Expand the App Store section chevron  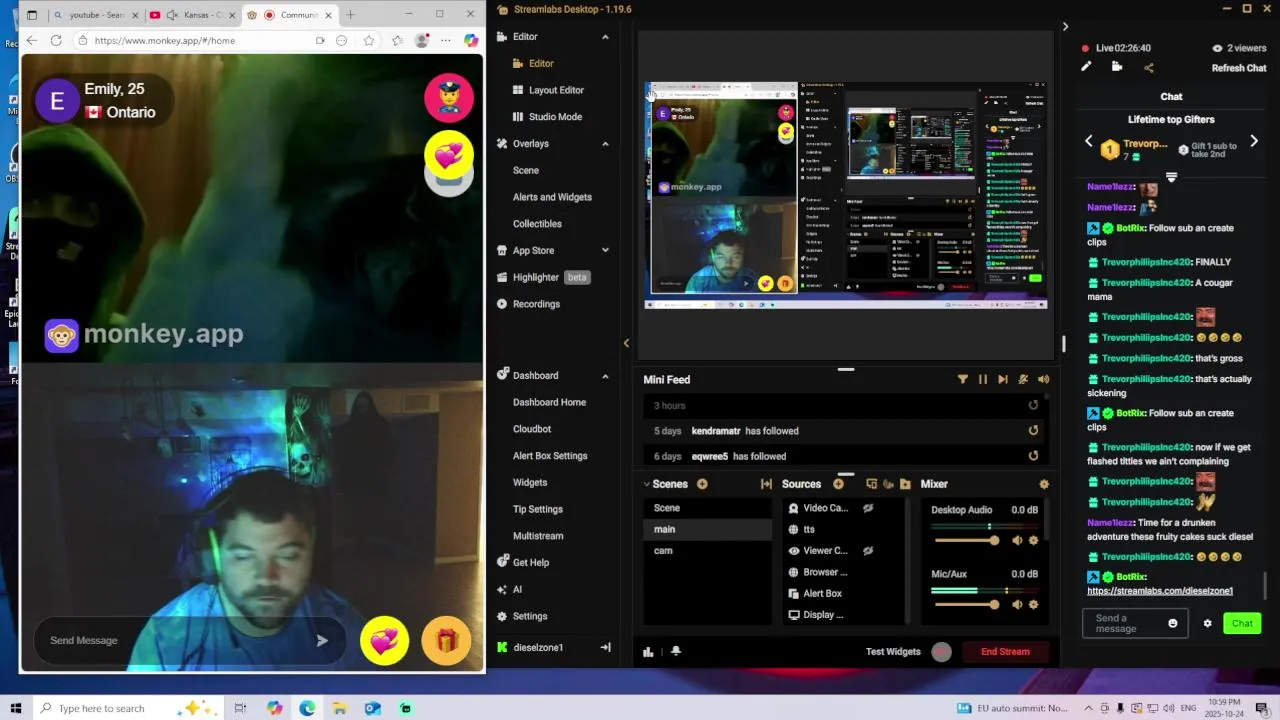[605, 250]
